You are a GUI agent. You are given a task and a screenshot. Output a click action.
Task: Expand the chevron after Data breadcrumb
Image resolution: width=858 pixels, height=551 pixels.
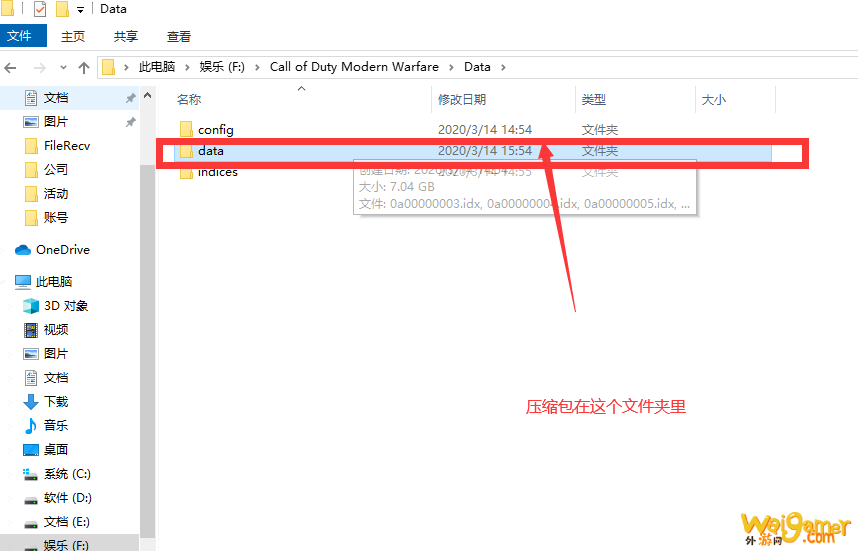503,67
